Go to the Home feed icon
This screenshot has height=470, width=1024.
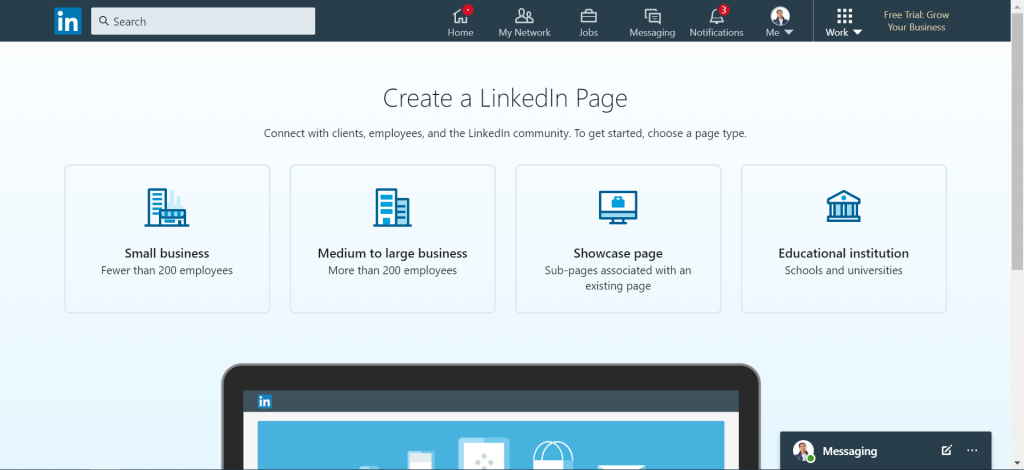460,16
